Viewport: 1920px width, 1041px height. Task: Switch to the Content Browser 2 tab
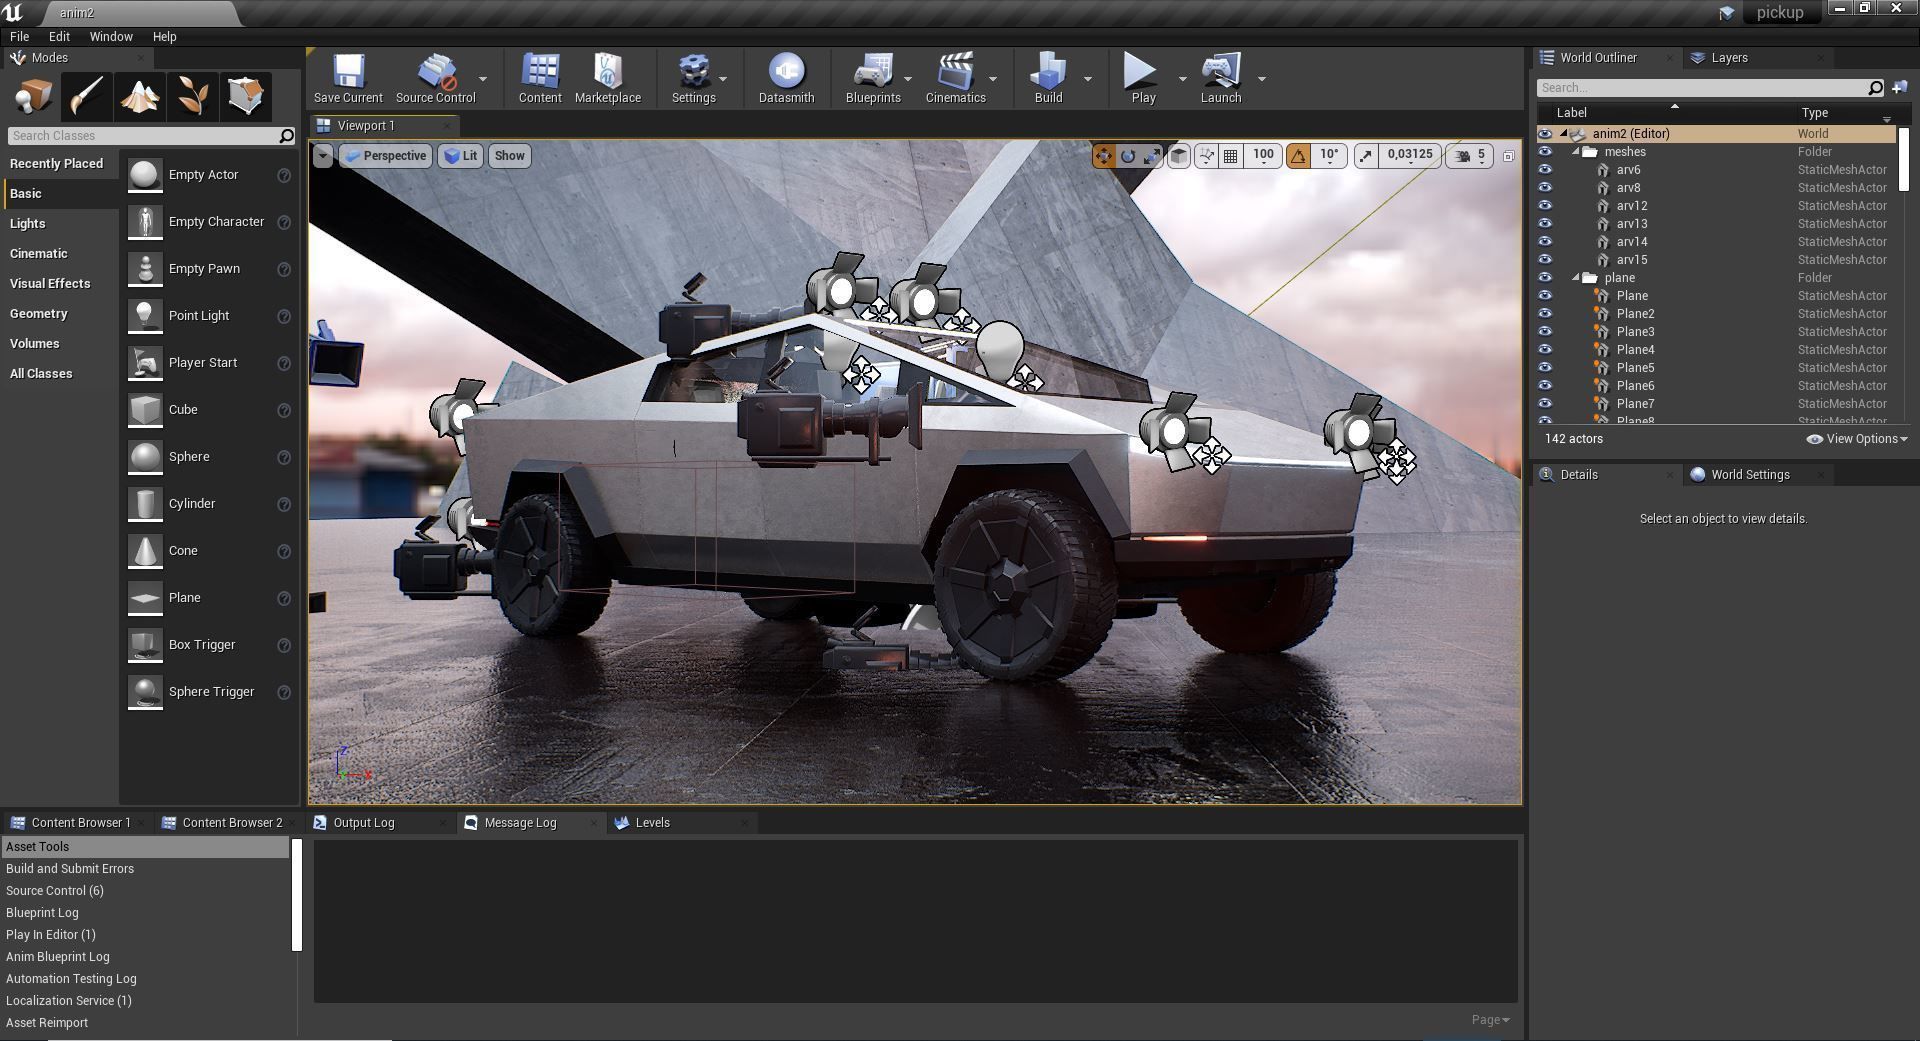coord(232,823)
